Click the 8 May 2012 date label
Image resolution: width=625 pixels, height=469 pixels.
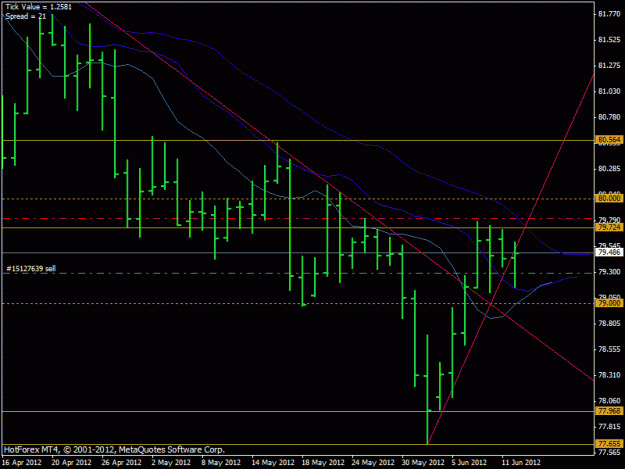coord(221,462)
